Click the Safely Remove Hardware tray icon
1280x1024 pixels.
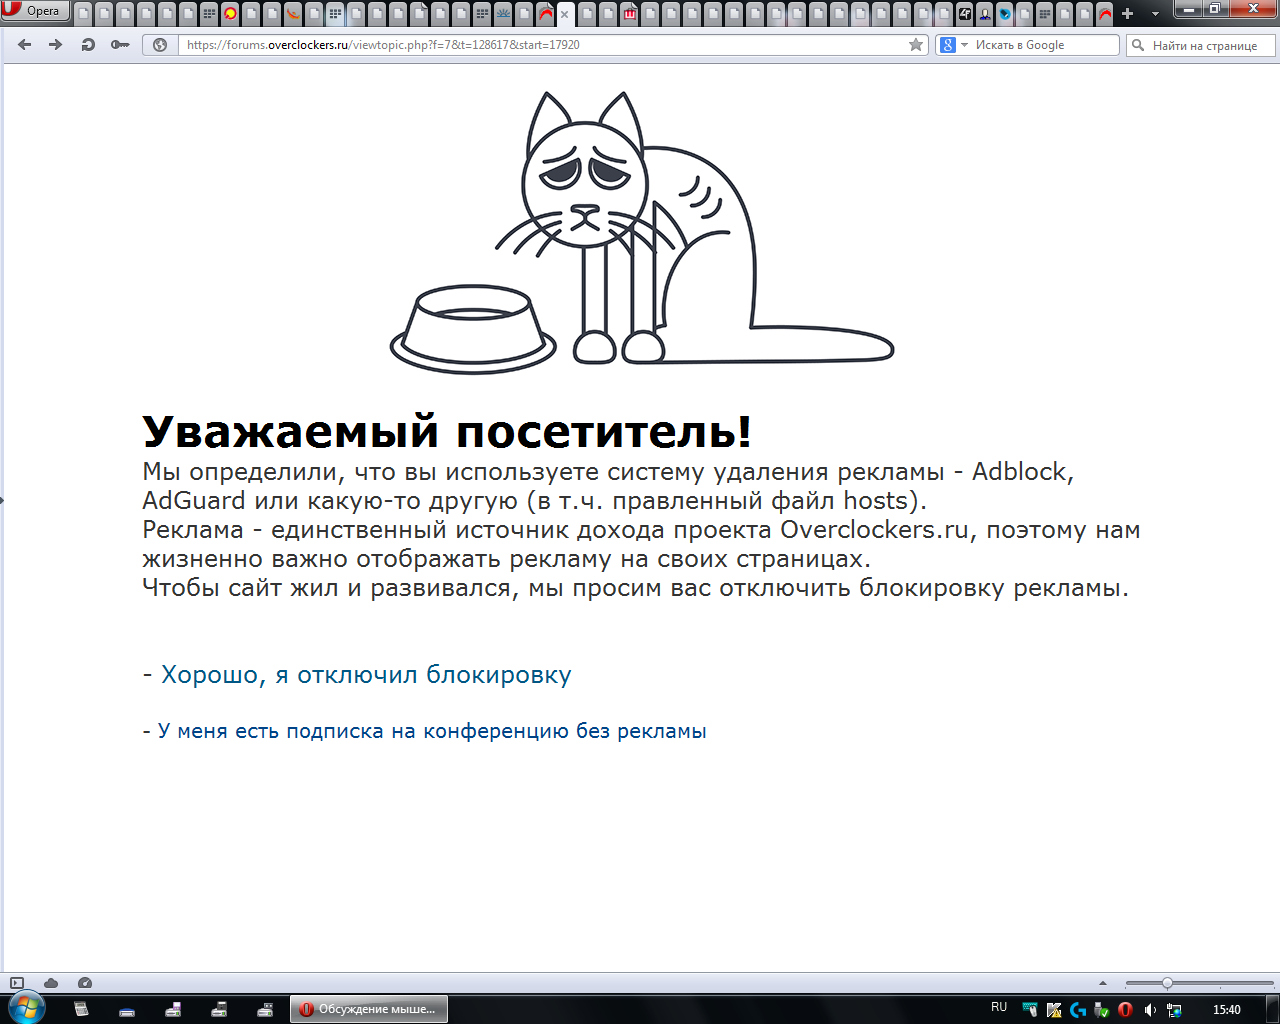1101,1010
